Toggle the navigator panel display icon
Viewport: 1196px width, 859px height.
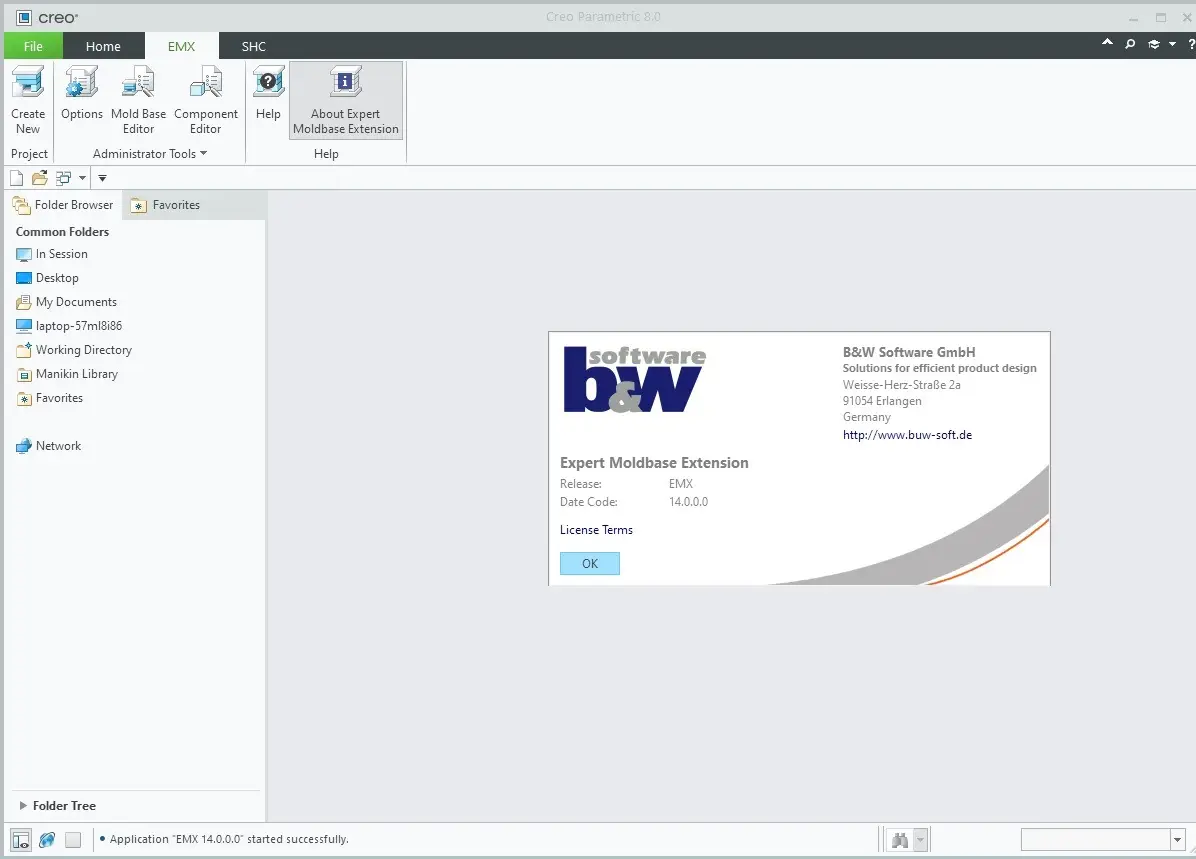[x=21, y=840]
